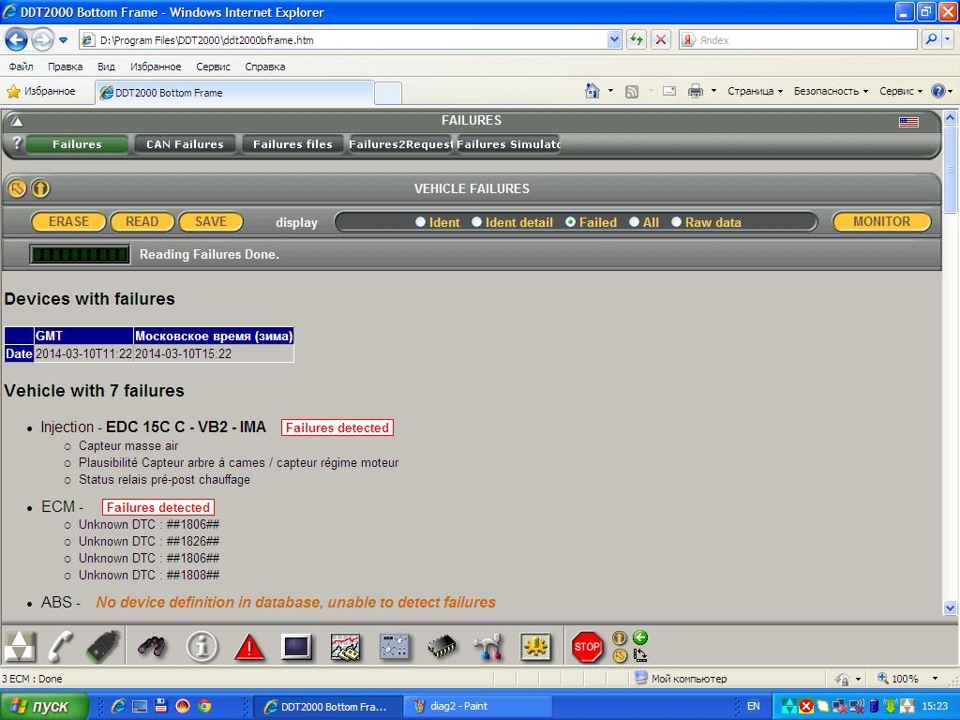Image resolution: width=960 pixels, height=720 pixels.
Task: Open the yellow gear settings icon
Action: [x=536, y=647]
